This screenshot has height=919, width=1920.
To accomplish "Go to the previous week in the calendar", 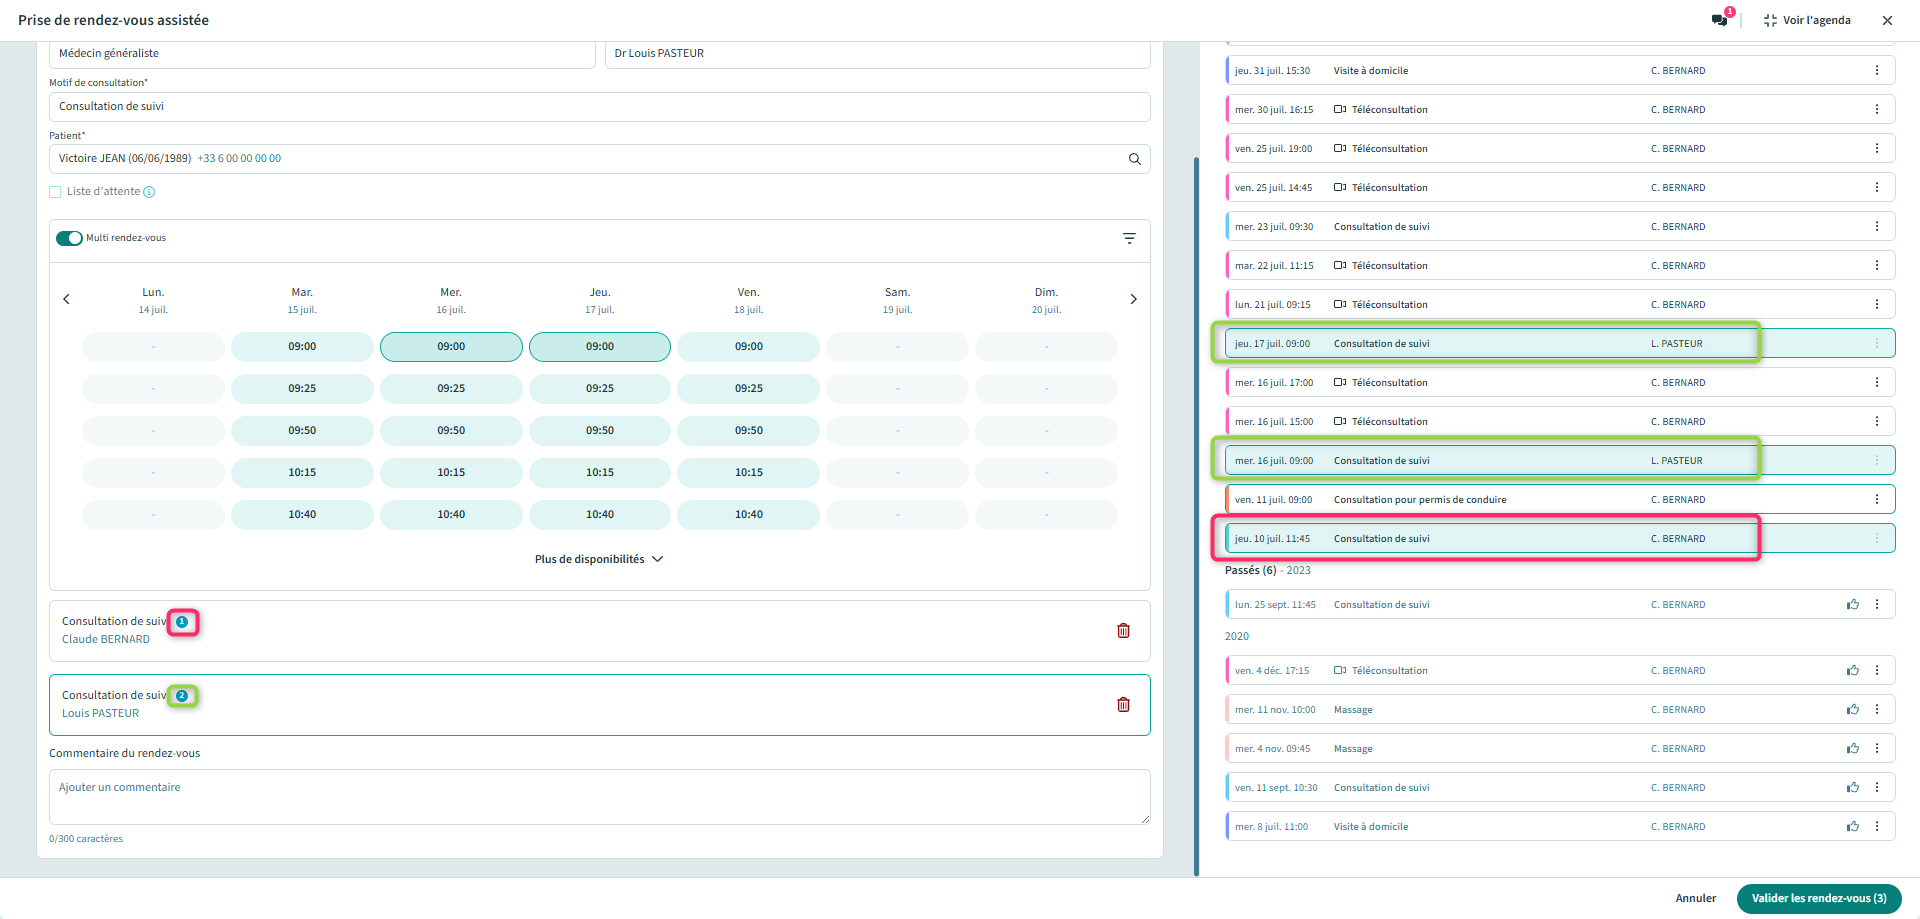I will pyautogui.click(x=67, y=299).
